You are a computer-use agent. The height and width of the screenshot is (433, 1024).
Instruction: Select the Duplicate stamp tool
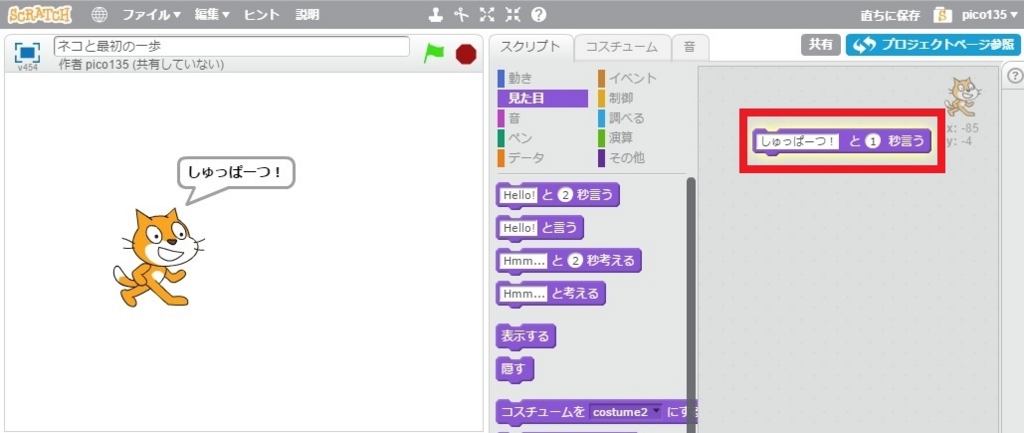click(x=436, y=14)
